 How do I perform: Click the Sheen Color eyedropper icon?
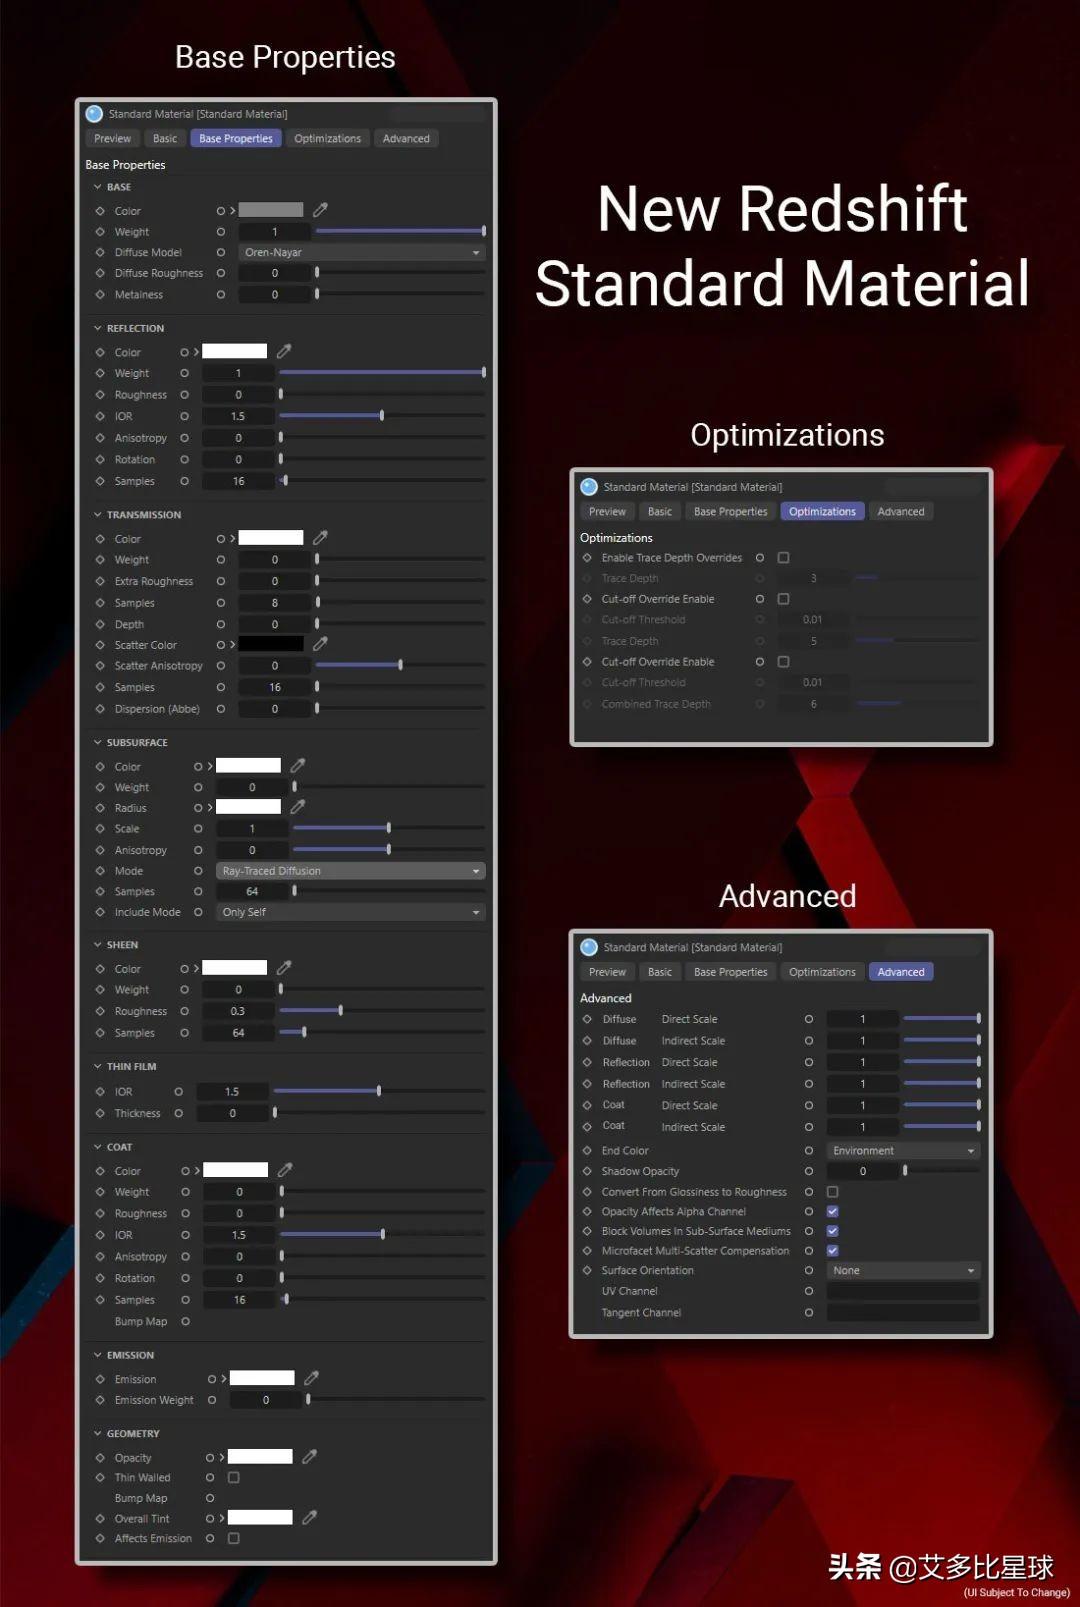coord(284,967)
